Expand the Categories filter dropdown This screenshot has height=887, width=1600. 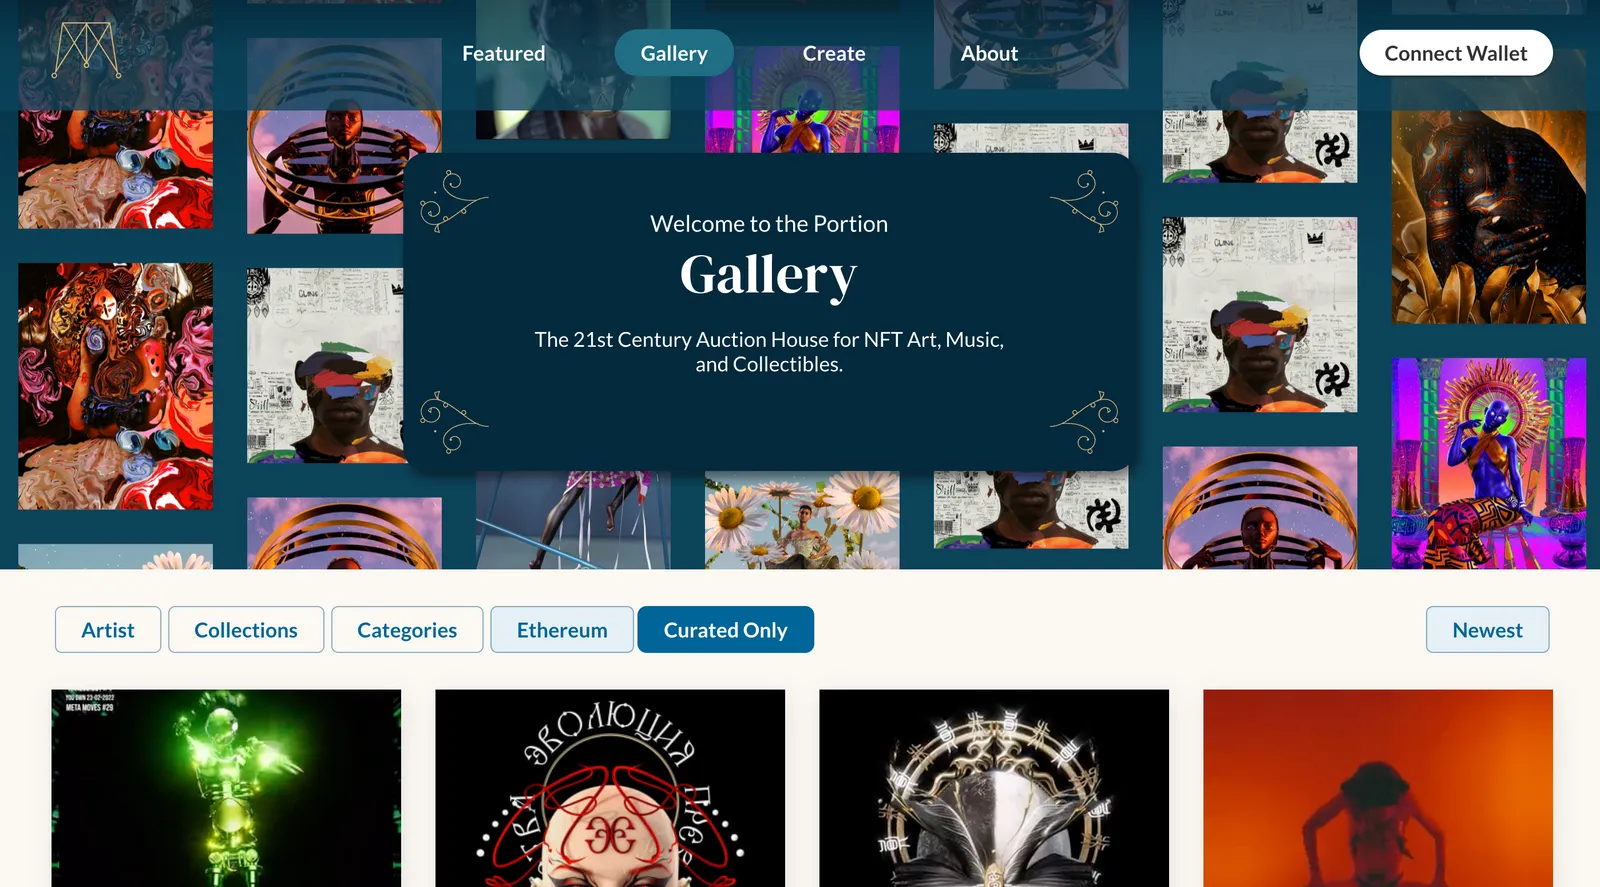[407, 630]
